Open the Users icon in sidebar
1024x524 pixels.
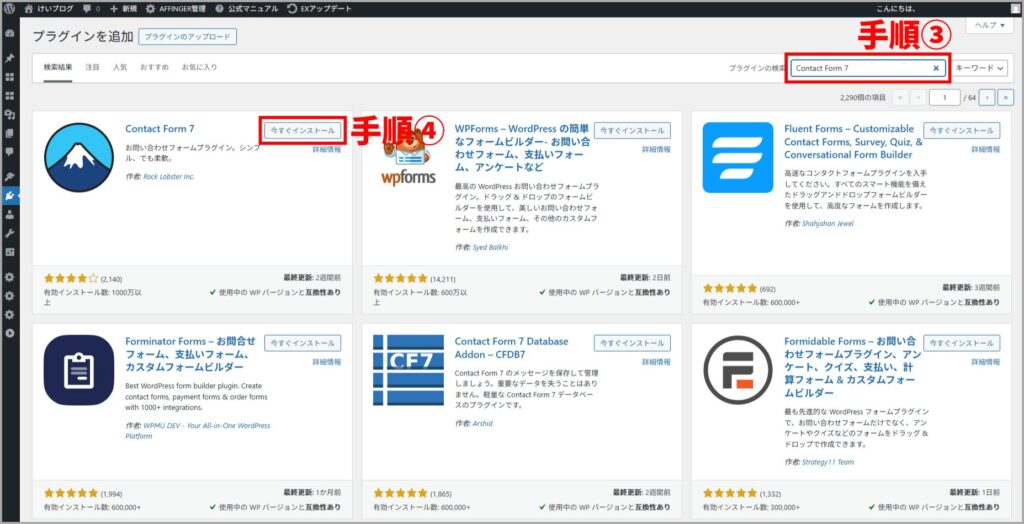coord(10,214)
